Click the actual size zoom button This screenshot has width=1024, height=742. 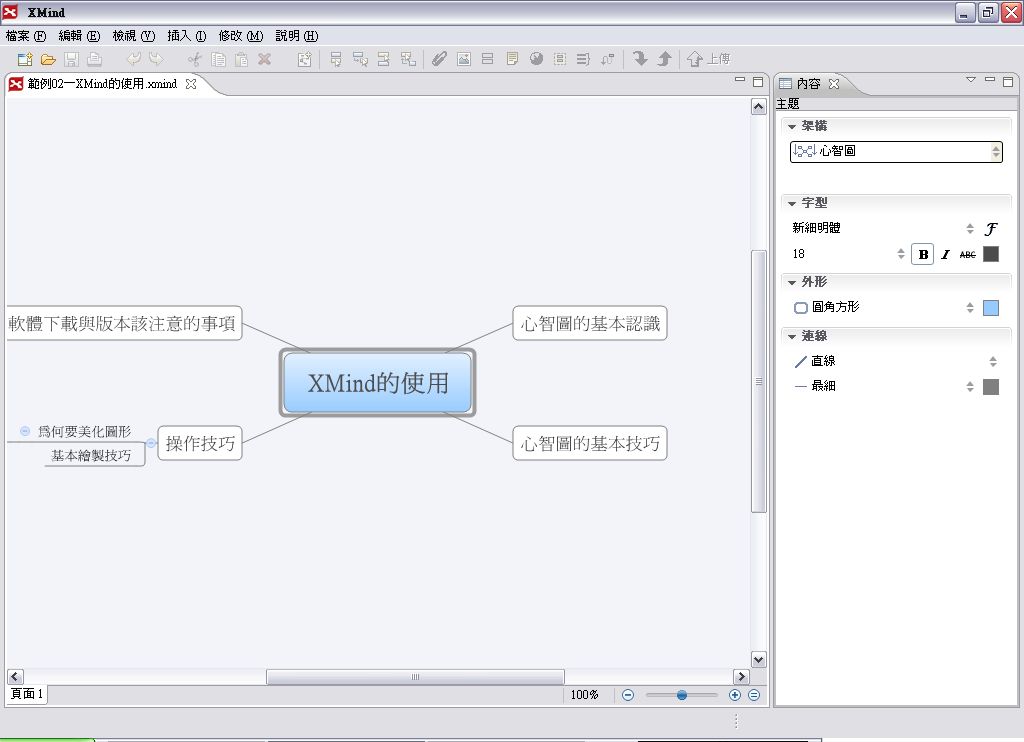[x=754, y=696]
